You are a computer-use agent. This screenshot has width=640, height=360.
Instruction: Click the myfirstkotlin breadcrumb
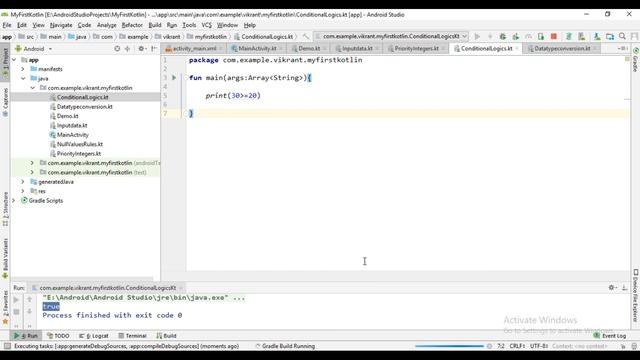pos(207,36)
